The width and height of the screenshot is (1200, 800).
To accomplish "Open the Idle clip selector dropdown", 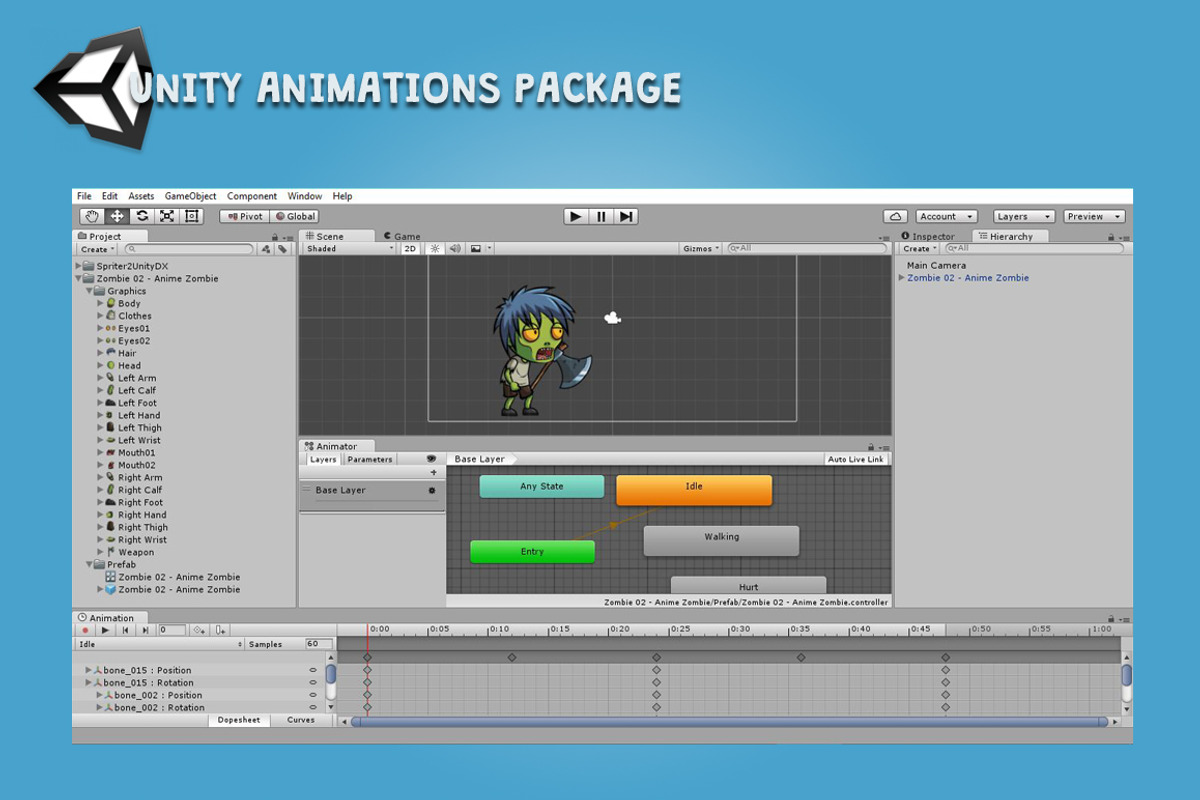I will tap(160, 645).
